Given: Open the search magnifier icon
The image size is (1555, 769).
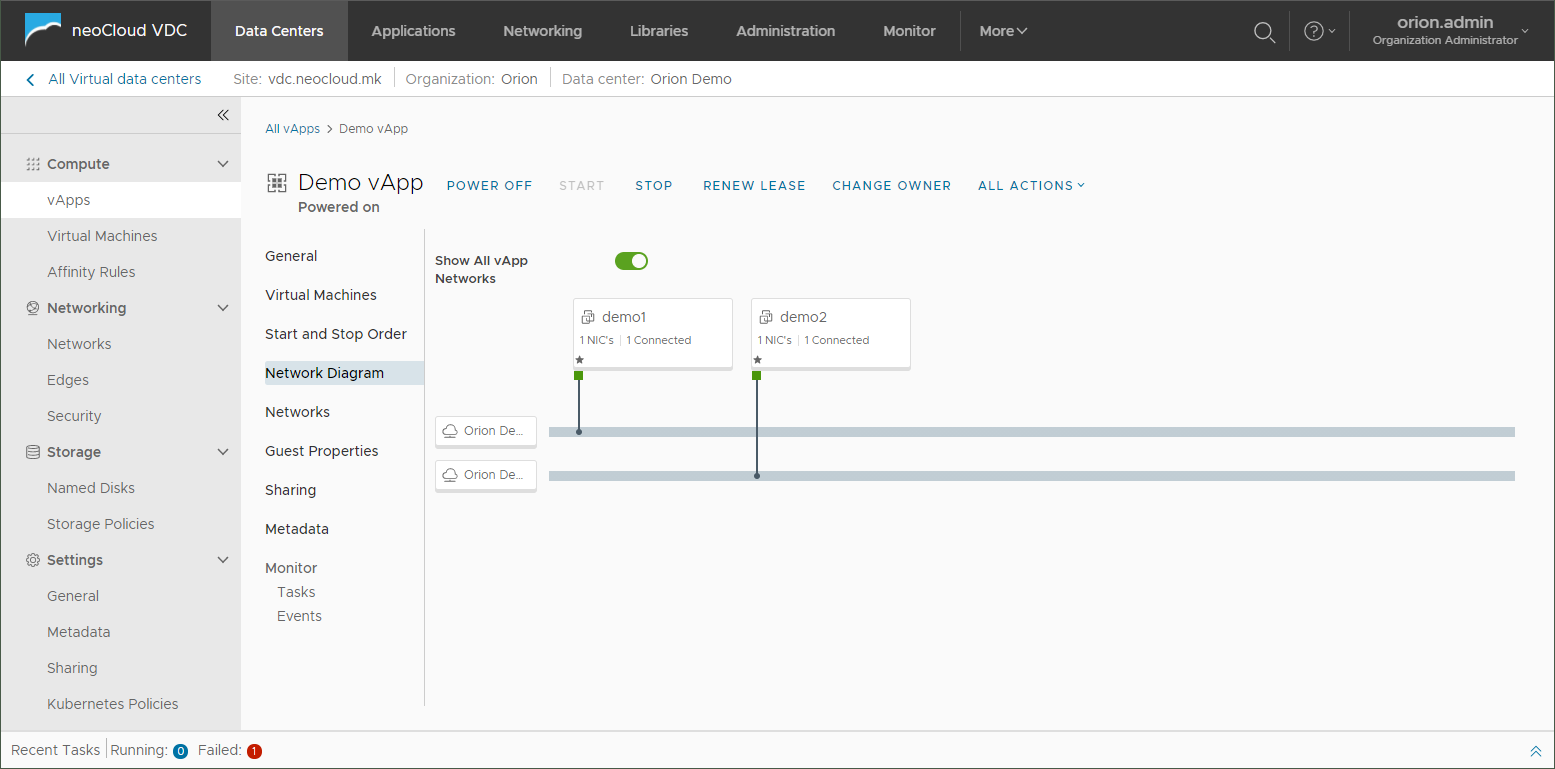Looking at the screenshot, I should (x=1264, y=32).
